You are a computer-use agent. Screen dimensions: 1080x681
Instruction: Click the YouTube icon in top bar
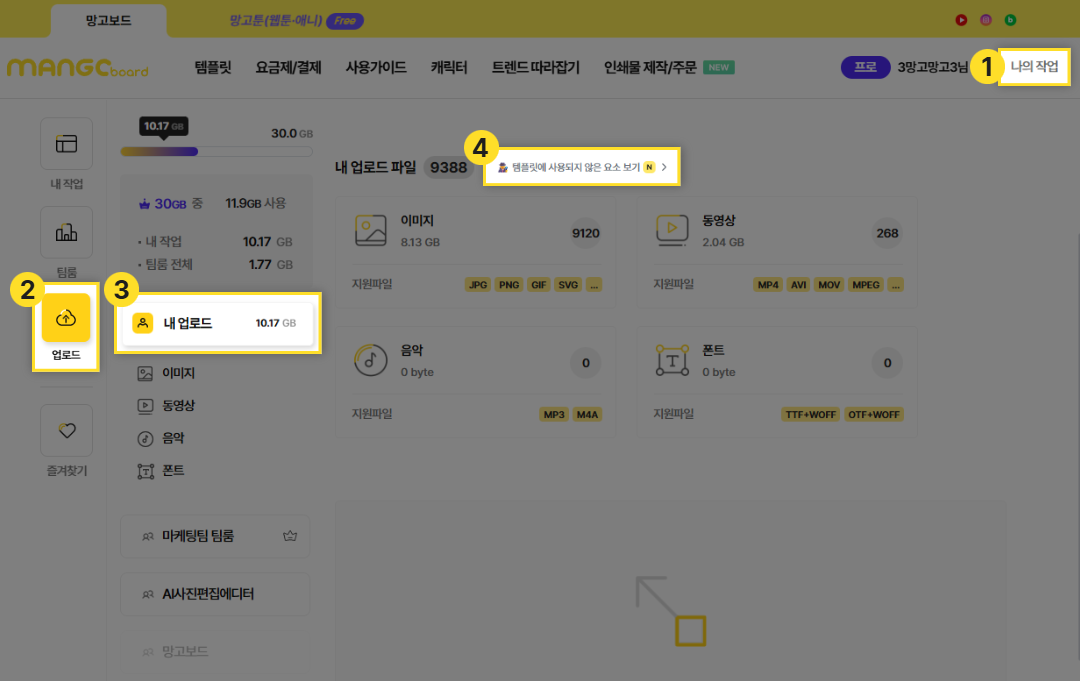tap(961, 19)
